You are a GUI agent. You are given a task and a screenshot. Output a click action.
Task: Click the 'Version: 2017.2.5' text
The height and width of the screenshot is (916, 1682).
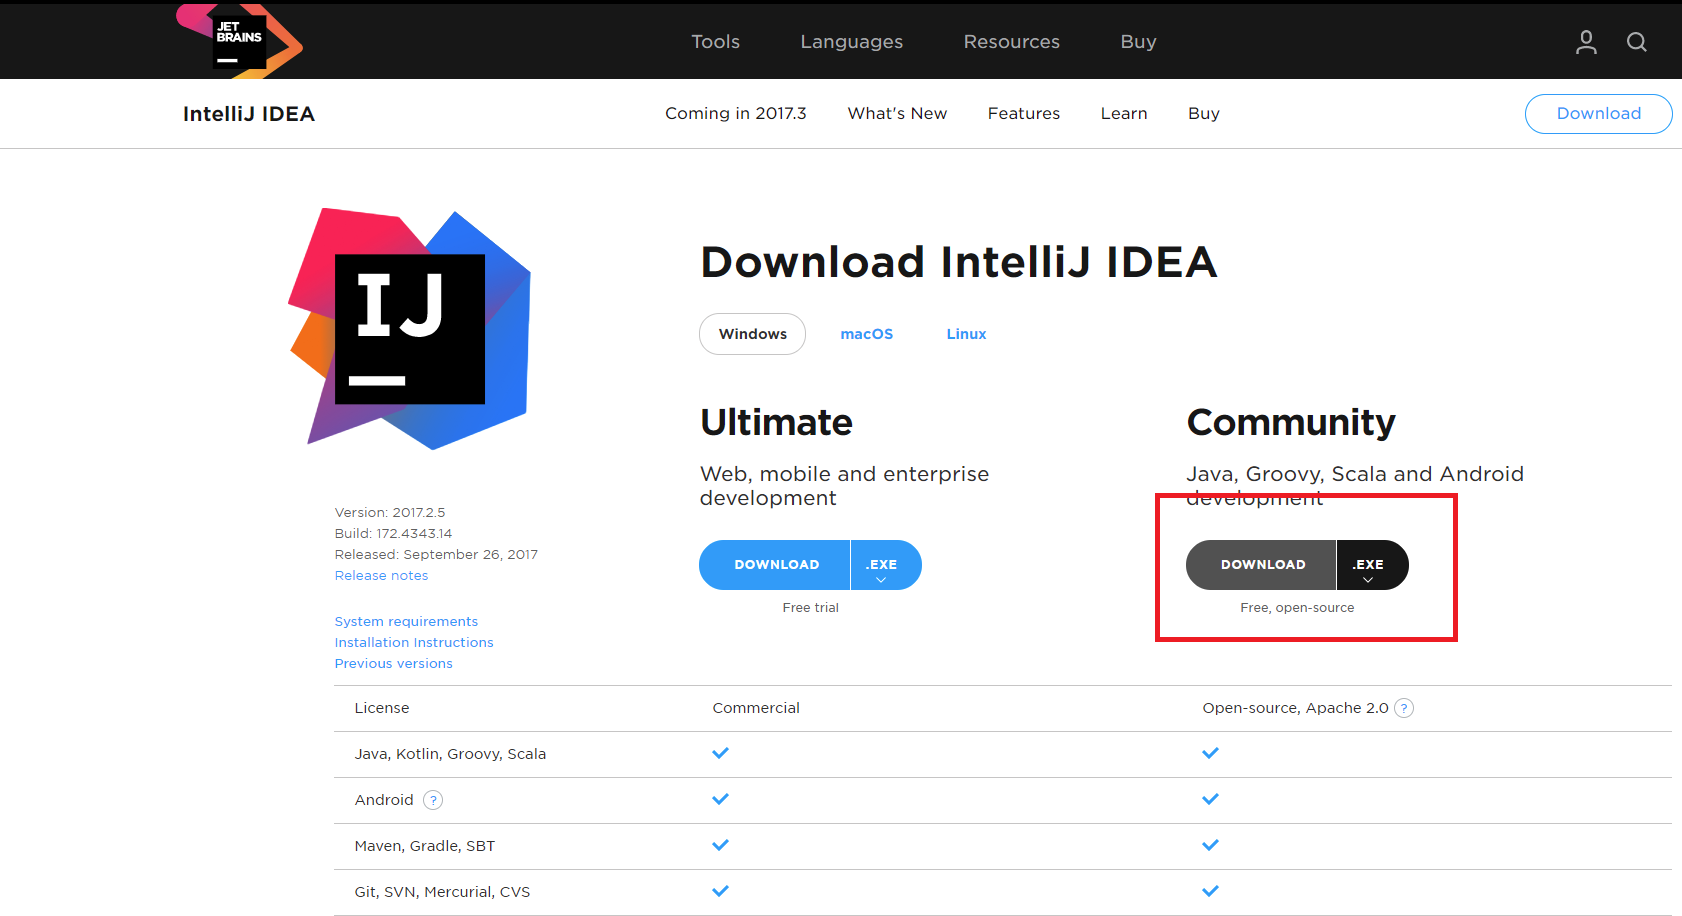390,513
